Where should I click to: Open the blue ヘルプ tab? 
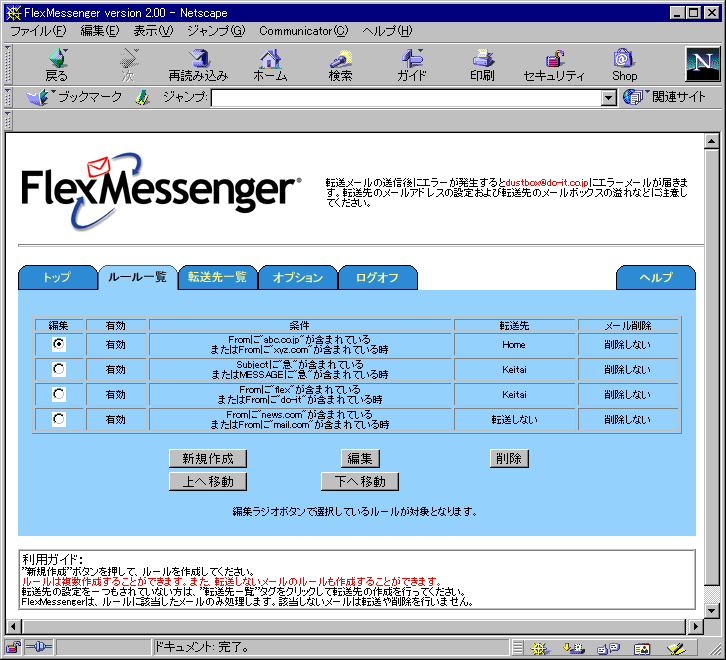(x=656, y=277)
